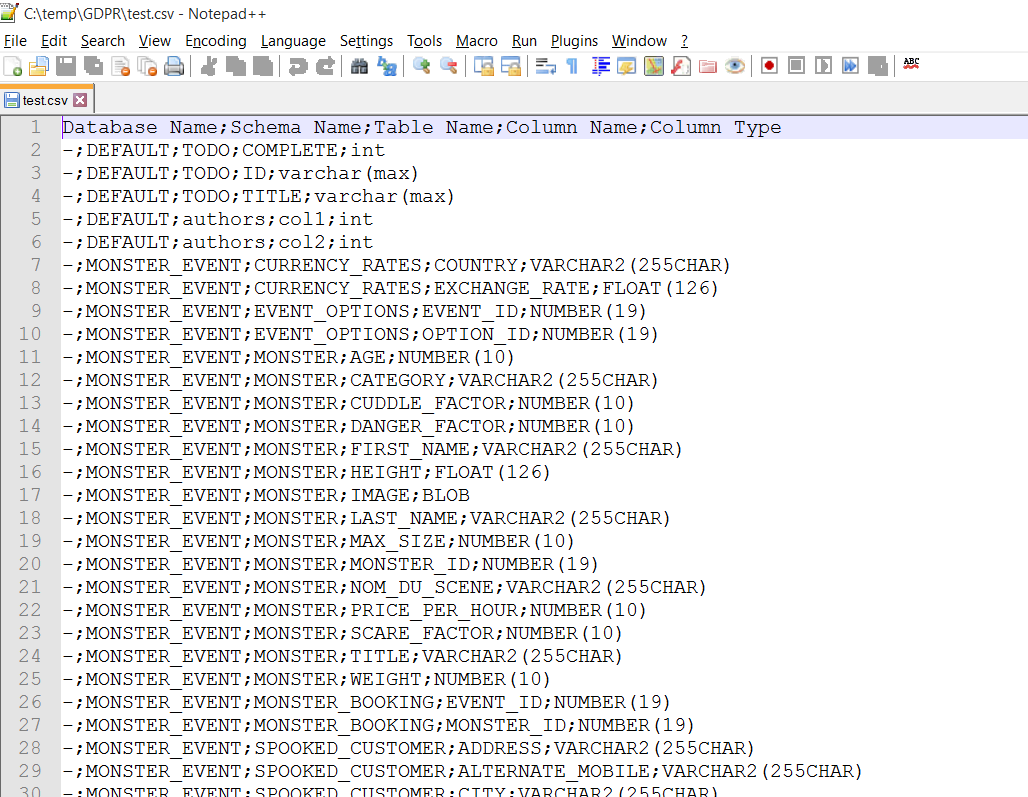The width and height of the screenshot is (1028, 797).
Task: Select the test.csv document tab
Action: coord(44,100)
